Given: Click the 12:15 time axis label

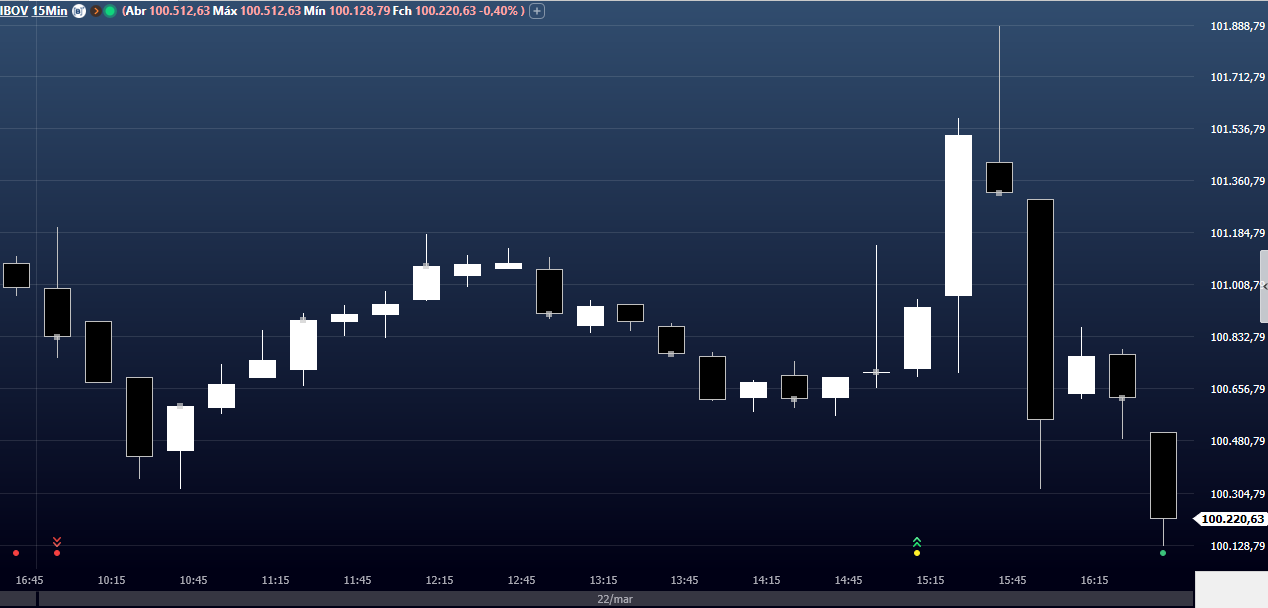Looking at the screenshot, I should 439,580.
